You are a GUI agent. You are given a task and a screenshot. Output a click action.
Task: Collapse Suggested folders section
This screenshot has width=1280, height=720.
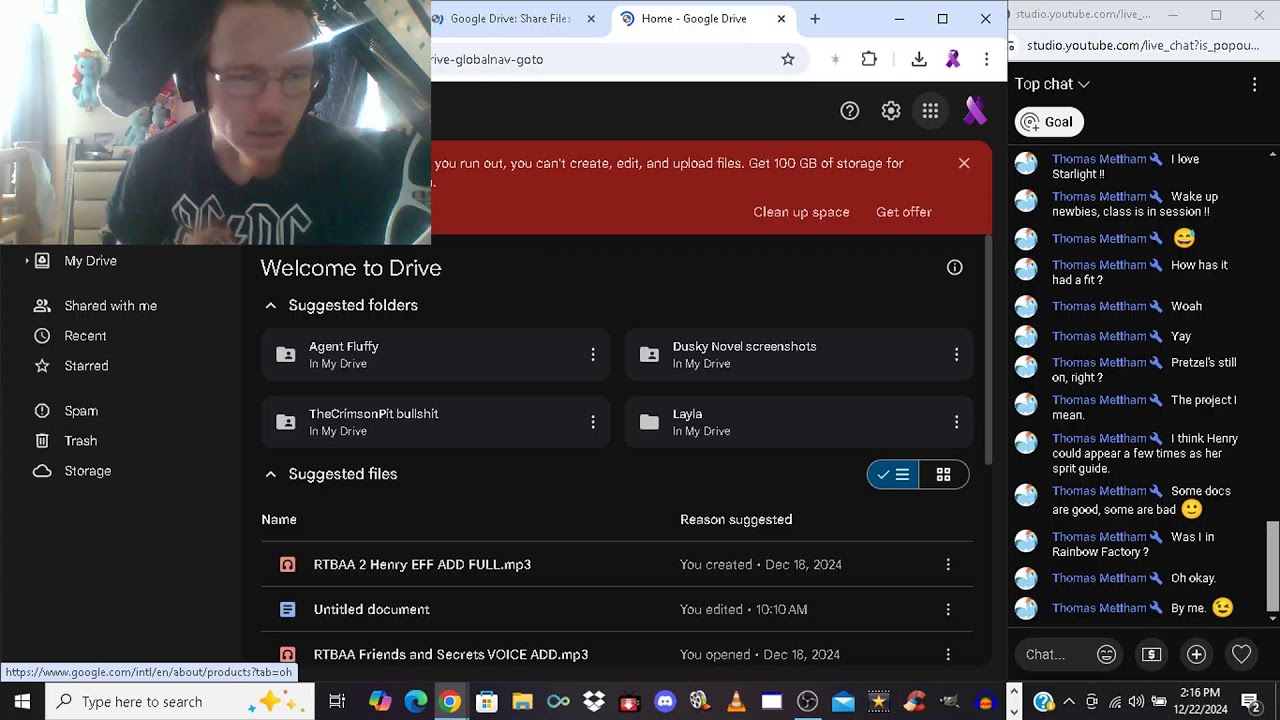point(270,306)
